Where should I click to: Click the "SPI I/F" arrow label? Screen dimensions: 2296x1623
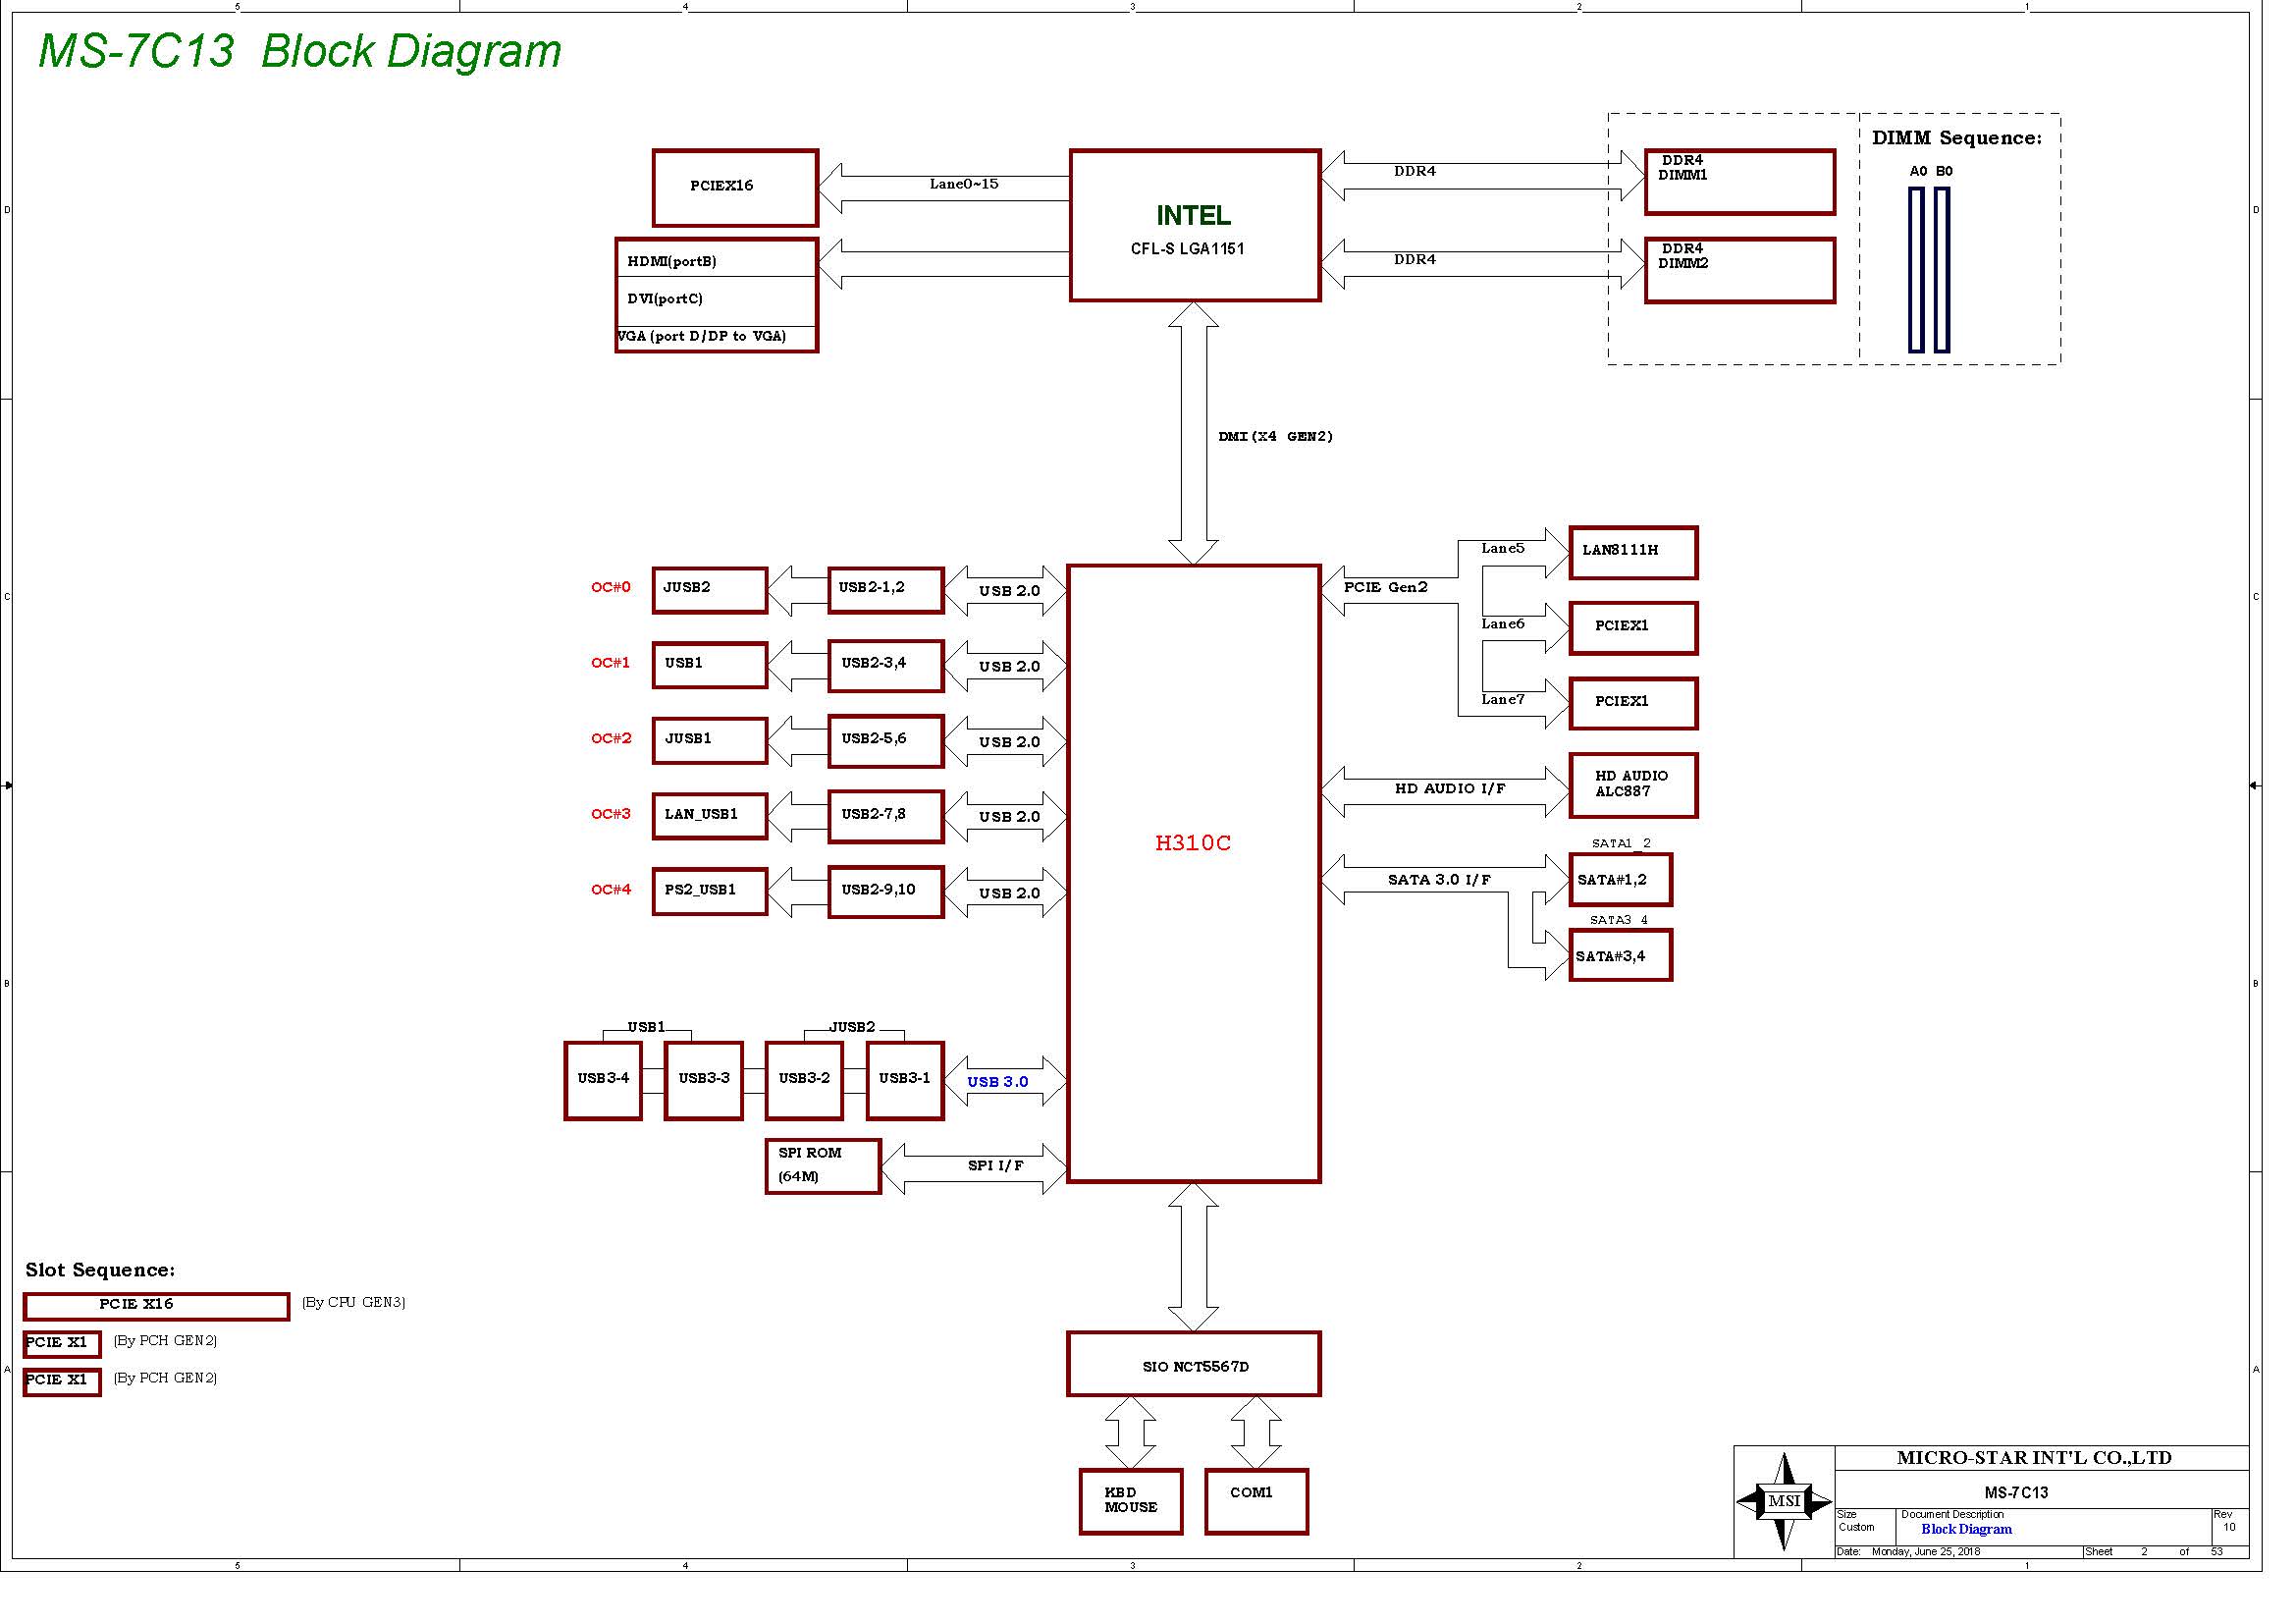click(995, 1166)
